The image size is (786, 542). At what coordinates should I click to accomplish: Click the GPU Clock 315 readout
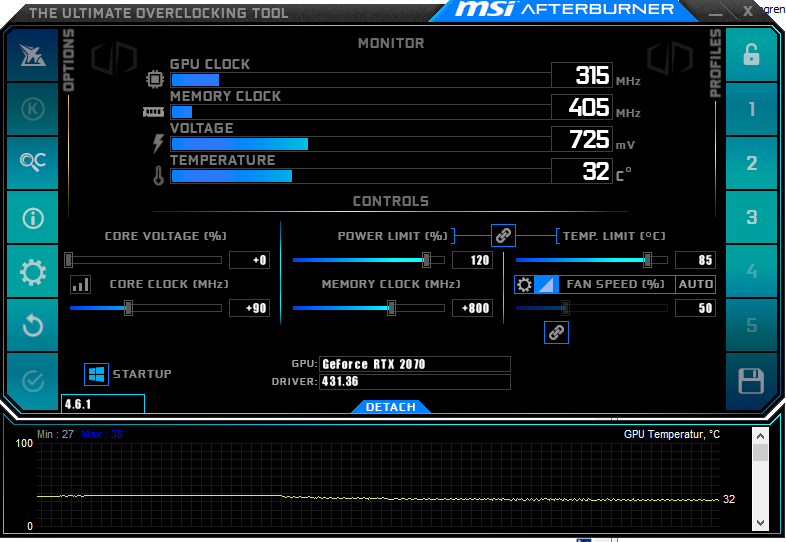(x=582, y=75)
